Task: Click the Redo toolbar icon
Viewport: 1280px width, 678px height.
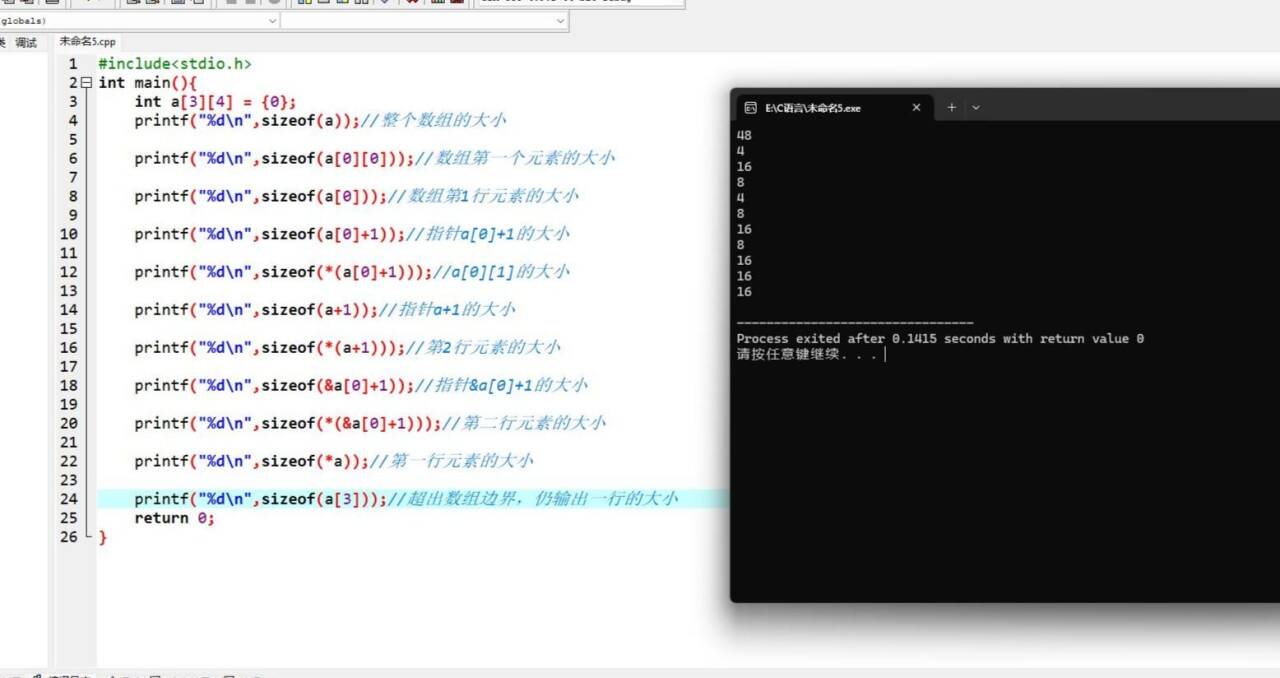Action: click(x=249, y=3)
